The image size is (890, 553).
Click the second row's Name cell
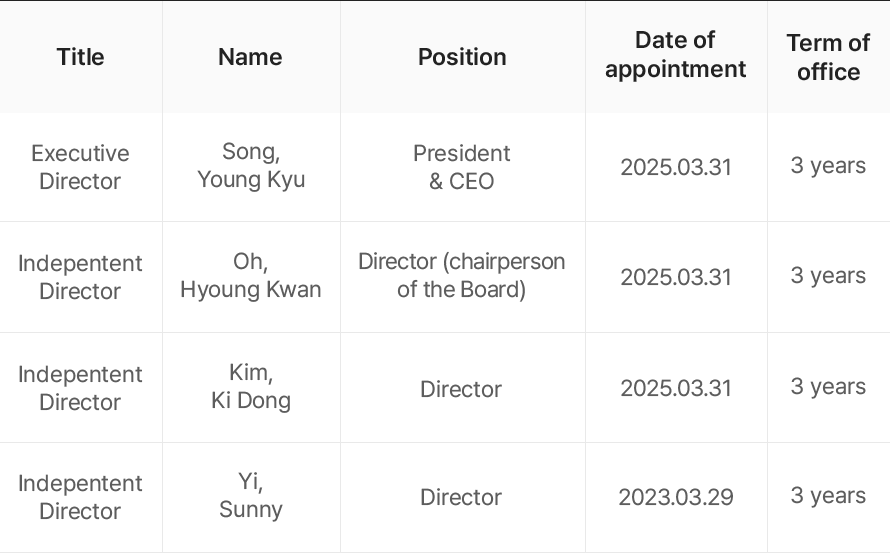tap(251, 277)
